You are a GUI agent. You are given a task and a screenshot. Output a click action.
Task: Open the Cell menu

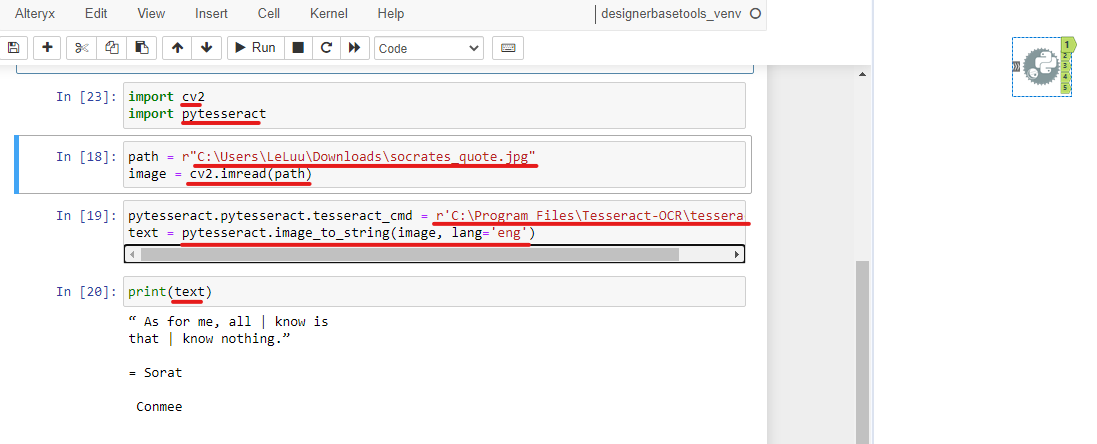coord(269,13)
